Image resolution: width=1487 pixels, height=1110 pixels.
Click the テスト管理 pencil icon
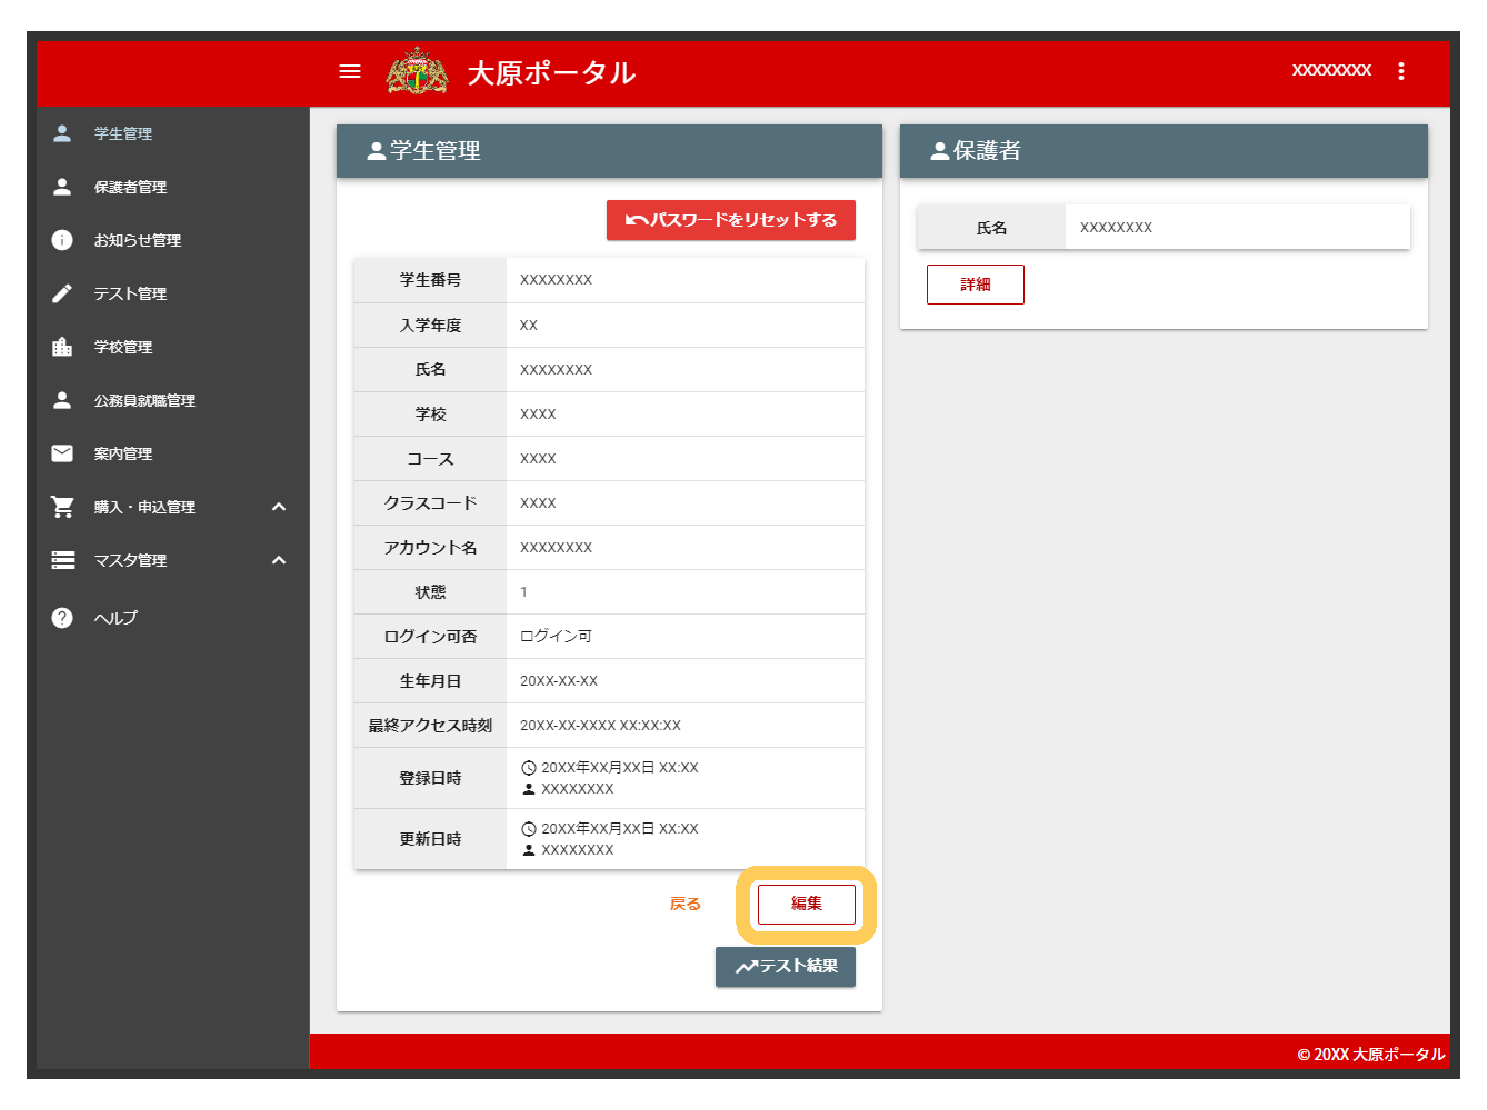[x=62, y=293]
